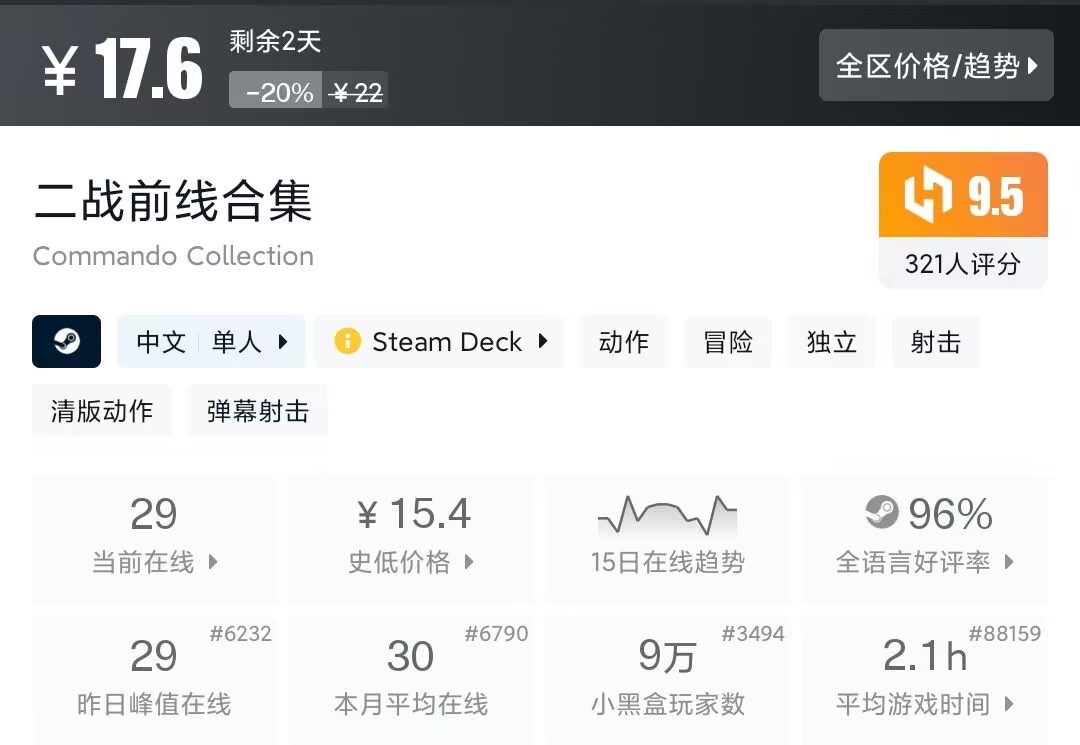Click the Xiaoheihe logo on the 9.5 score badge
Viewport: 1080px width, 745px height.
928,196
